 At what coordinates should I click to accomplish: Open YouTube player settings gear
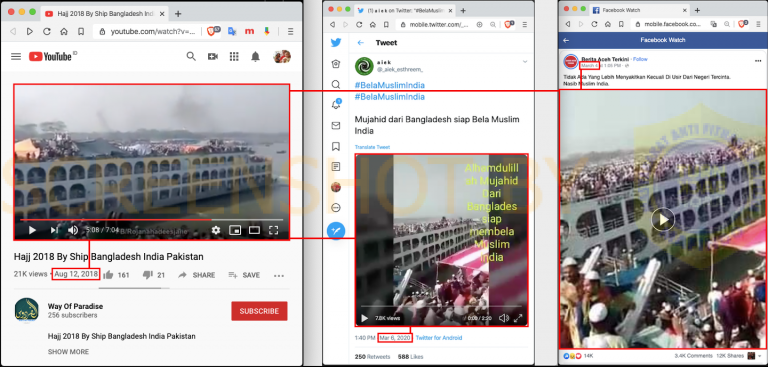(x=216, y=230)
